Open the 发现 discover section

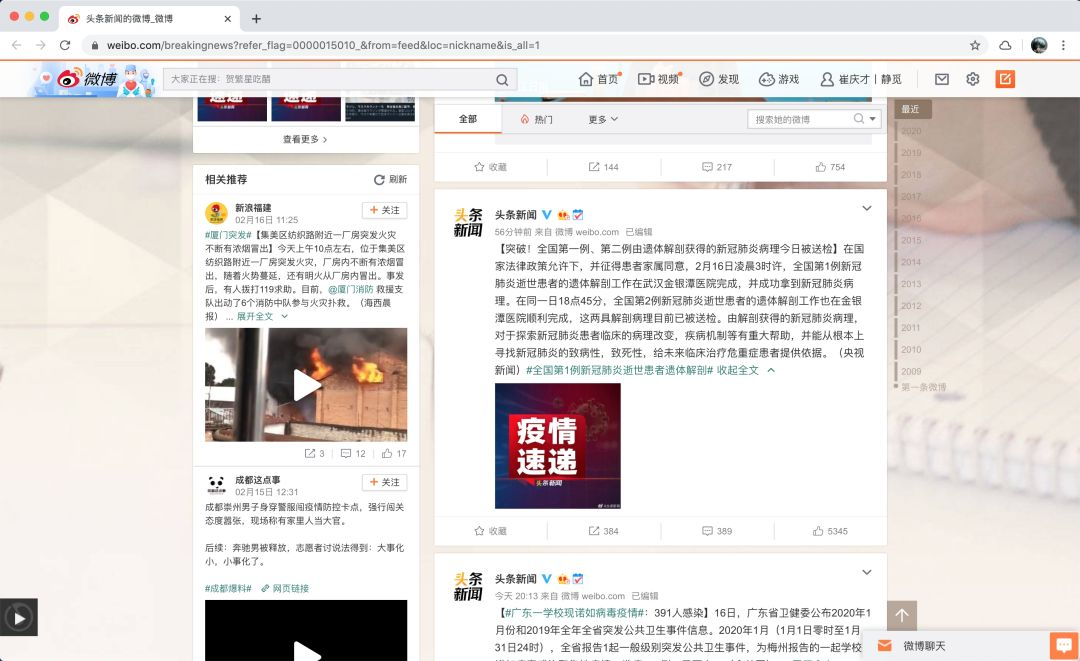719,79
